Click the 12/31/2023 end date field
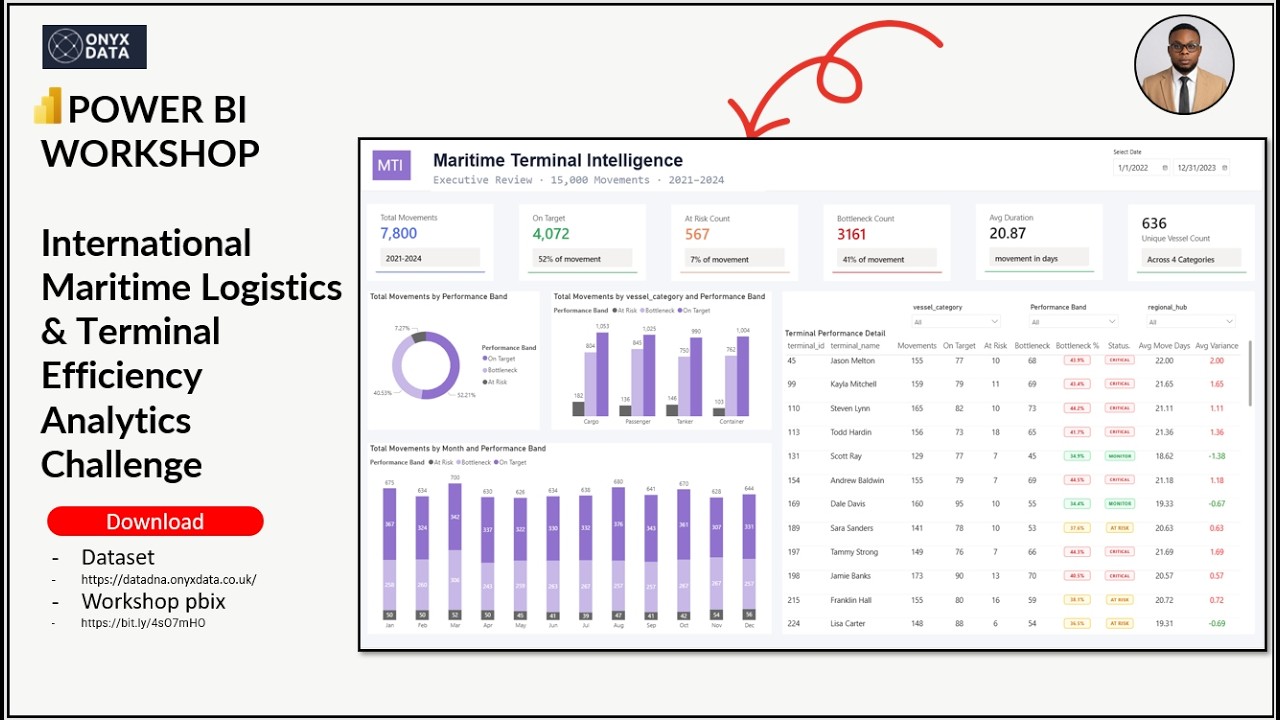1280x720 pixels. click(1201, 168)
